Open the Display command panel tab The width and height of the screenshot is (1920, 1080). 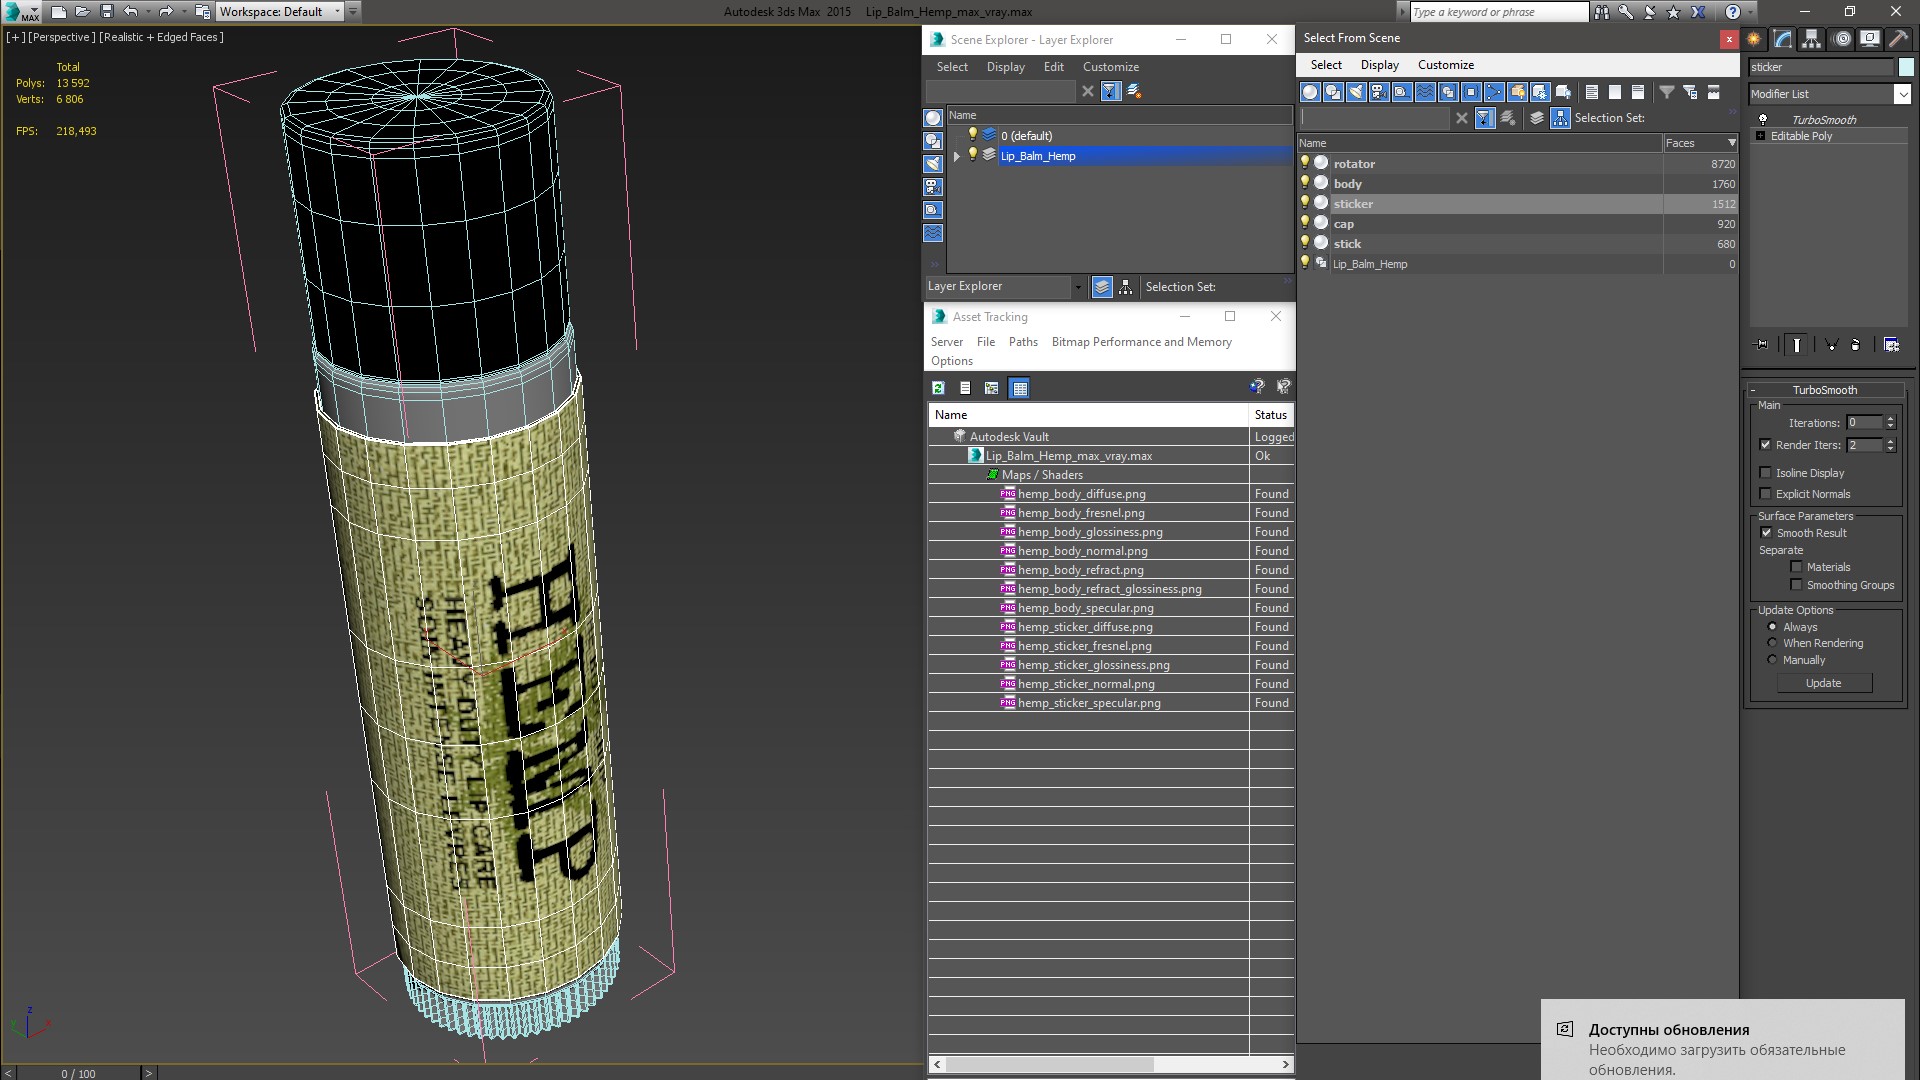click(1870, 39)
